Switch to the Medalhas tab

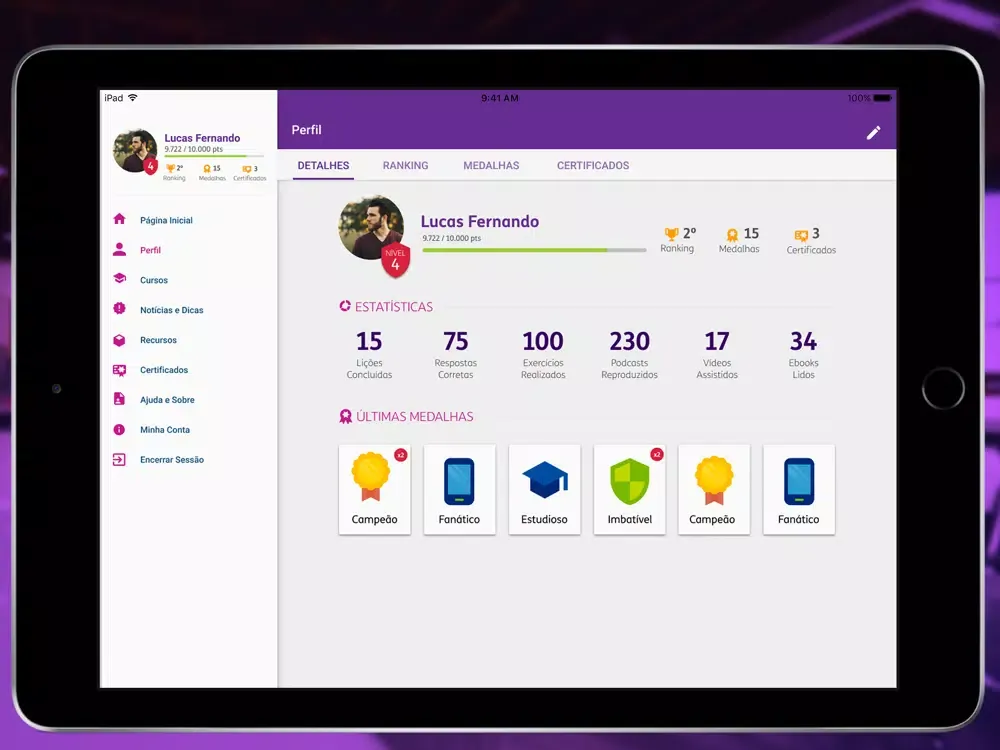[x=491, y=165]
